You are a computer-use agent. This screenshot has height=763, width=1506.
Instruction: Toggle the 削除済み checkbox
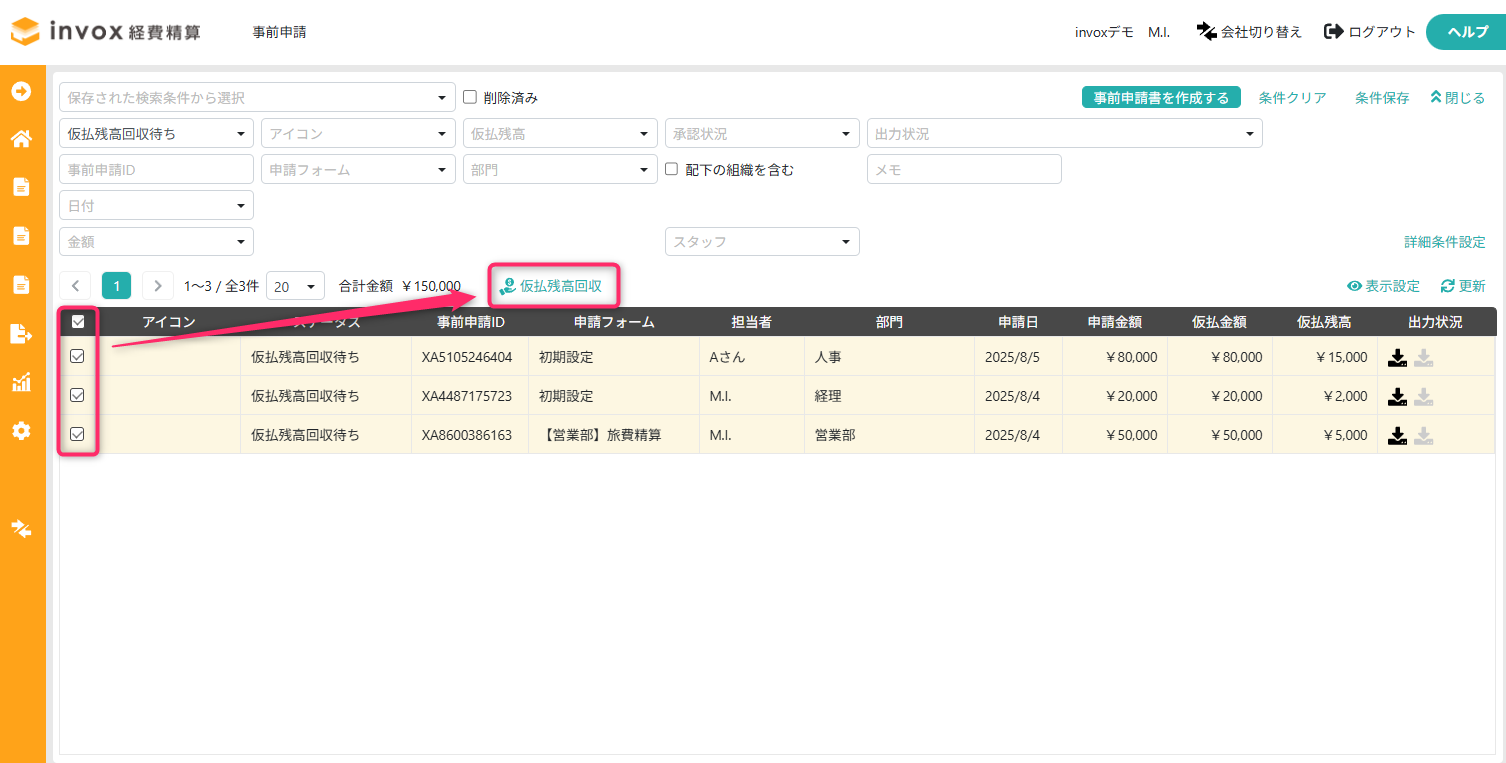point(470,97)
